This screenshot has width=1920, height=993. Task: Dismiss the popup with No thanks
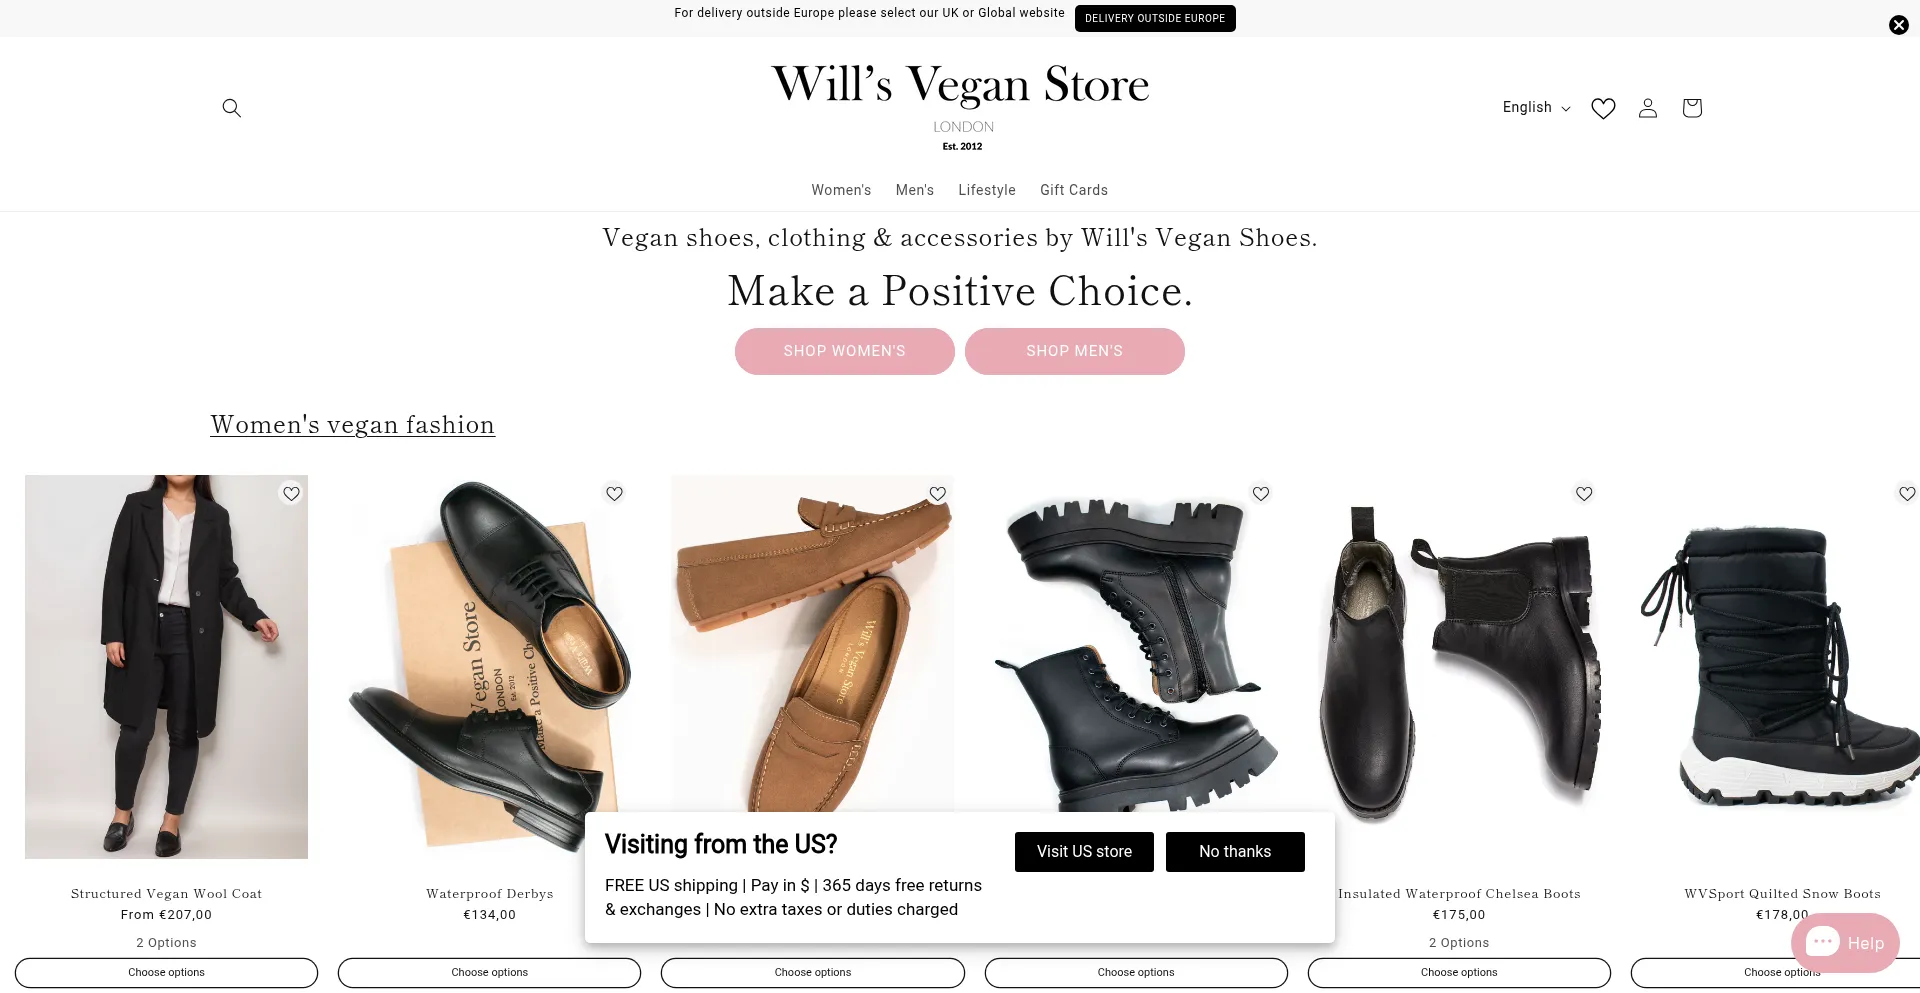1235,852
